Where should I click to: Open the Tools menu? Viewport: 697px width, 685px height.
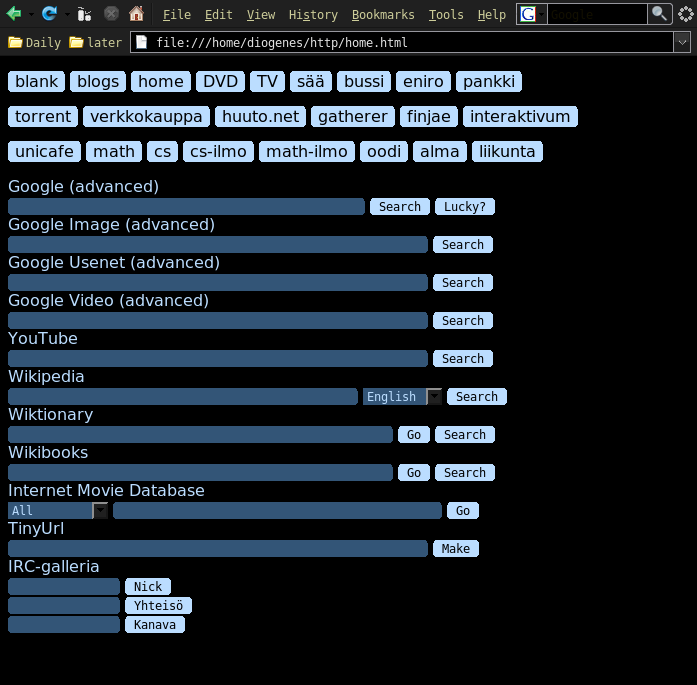446,15
